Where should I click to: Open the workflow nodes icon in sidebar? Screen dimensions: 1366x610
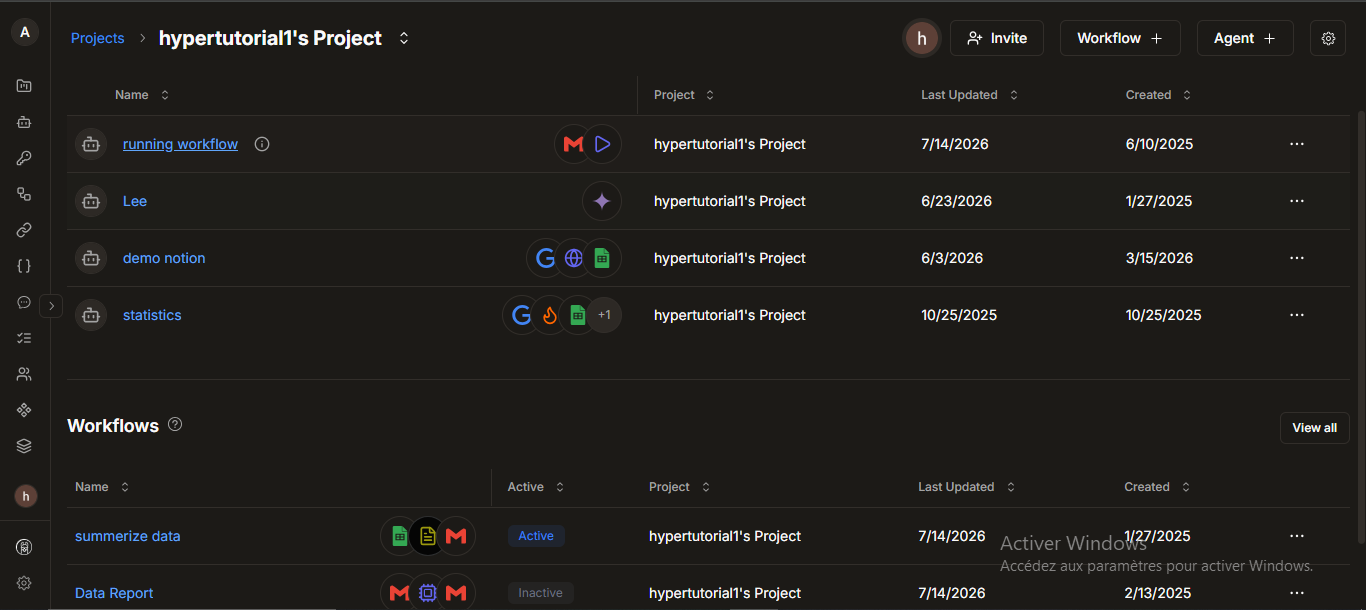coord(24,194)
